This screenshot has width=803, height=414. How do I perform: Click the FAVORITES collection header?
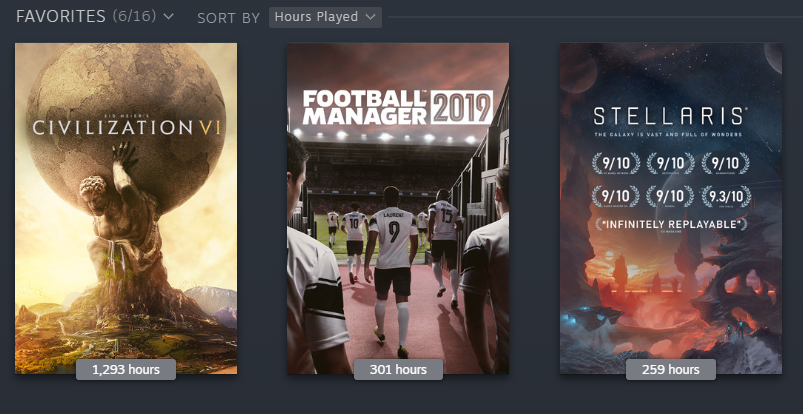[x=60, y=16]
